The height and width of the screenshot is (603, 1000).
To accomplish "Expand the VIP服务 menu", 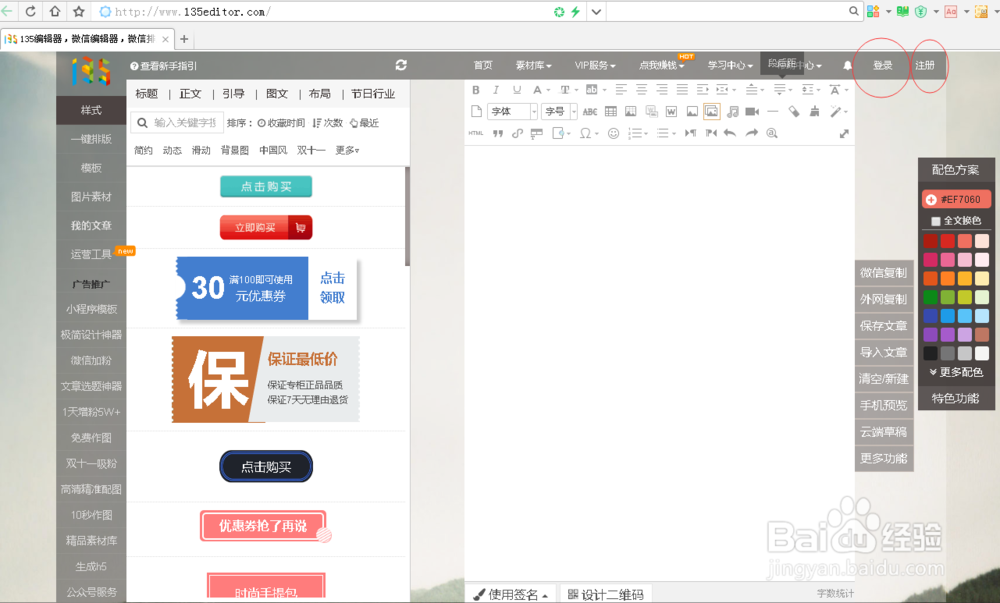I will (594, 66).
